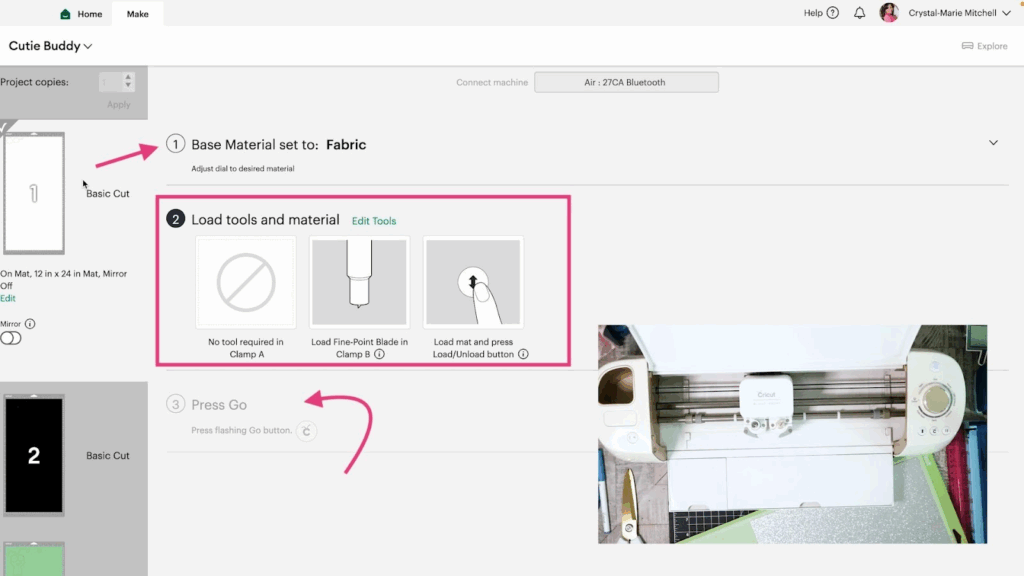This screenshot has height=576, width=1024.
Task: Open Mirror info icon
Action: (x=30, y=324)
